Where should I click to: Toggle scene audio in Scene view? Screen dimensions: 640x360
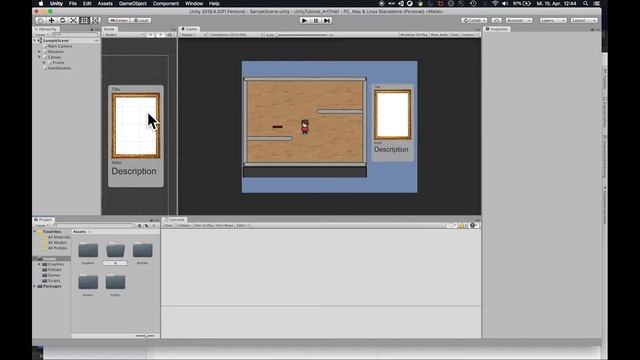point(169,35)
